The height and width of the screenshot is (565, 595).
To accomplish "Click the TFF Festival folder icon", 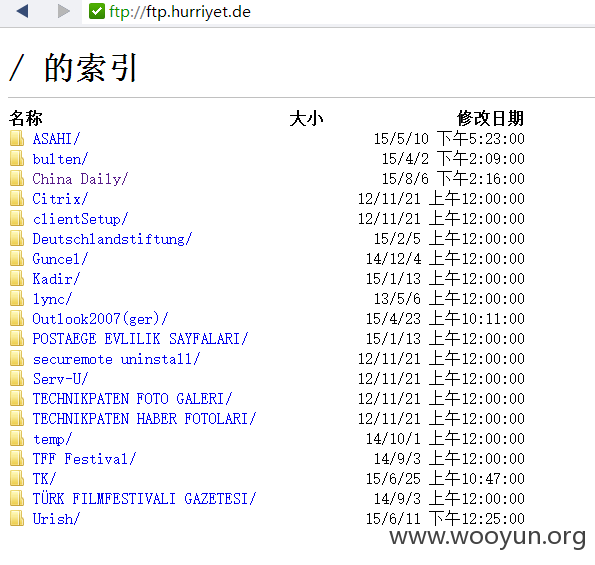I will point(17,458).
